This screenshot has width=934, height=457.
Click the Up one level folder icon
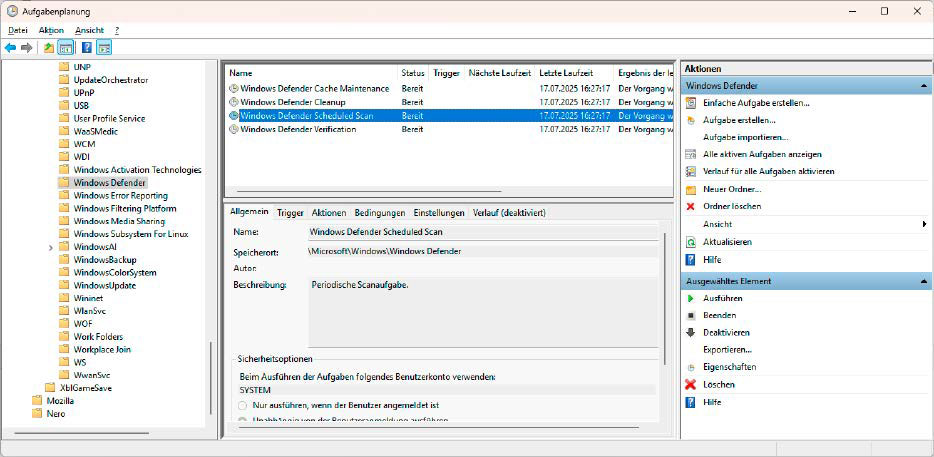(49, 48)
